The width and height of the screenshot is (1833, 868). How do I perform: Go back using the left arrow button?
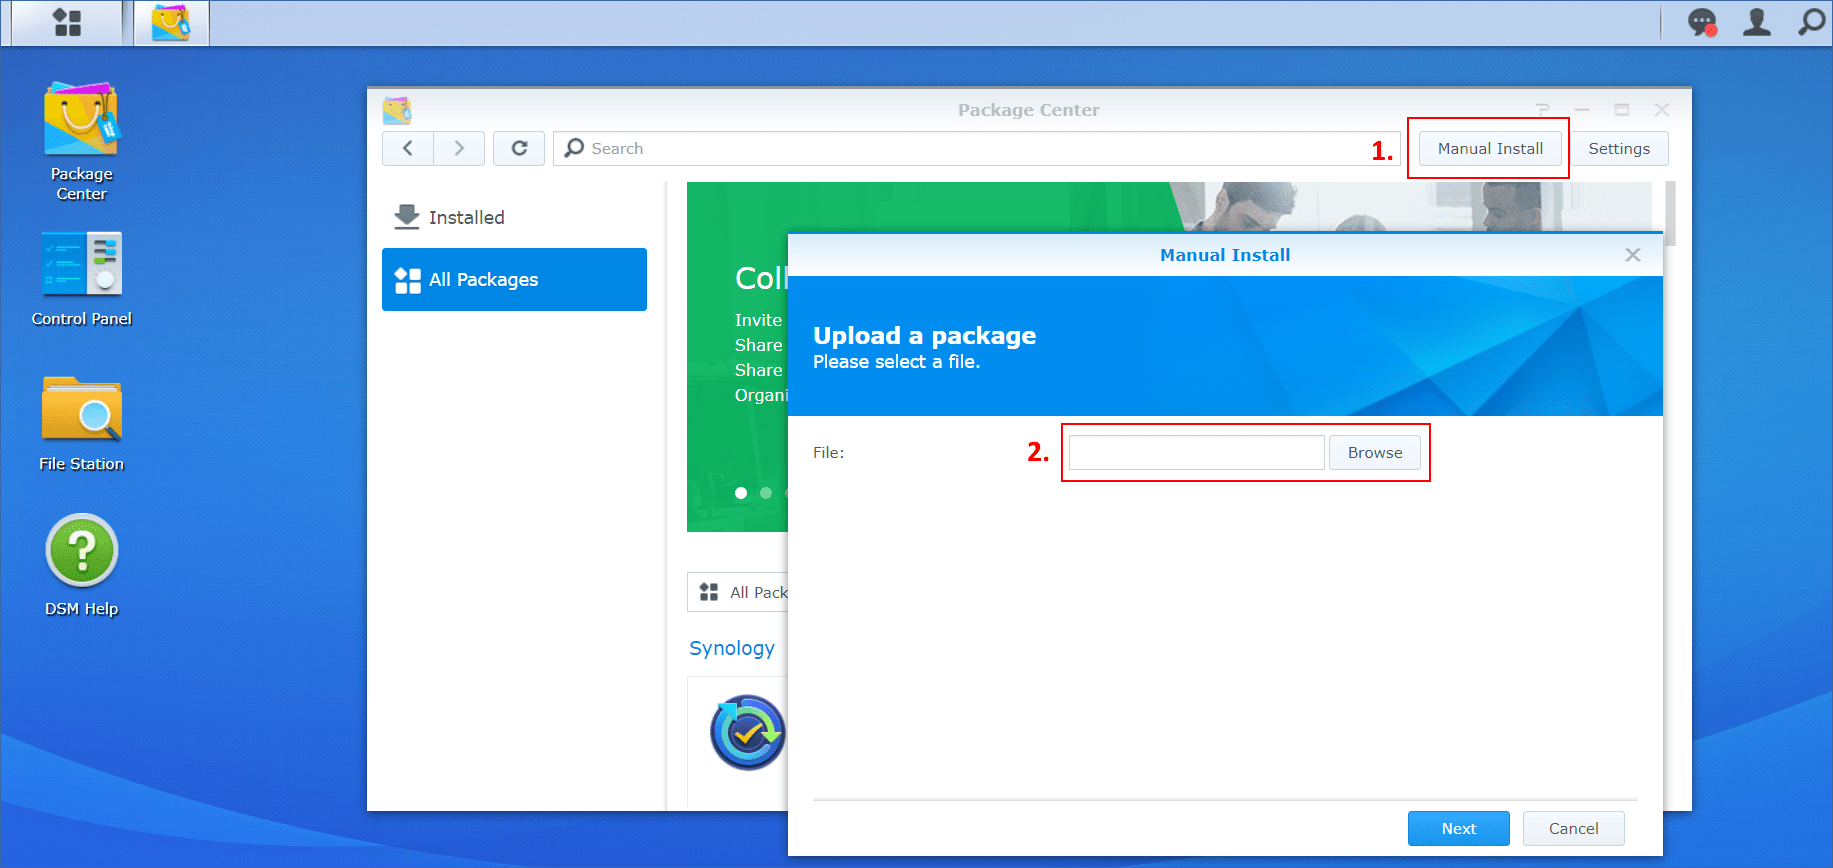tap(408, 148)
